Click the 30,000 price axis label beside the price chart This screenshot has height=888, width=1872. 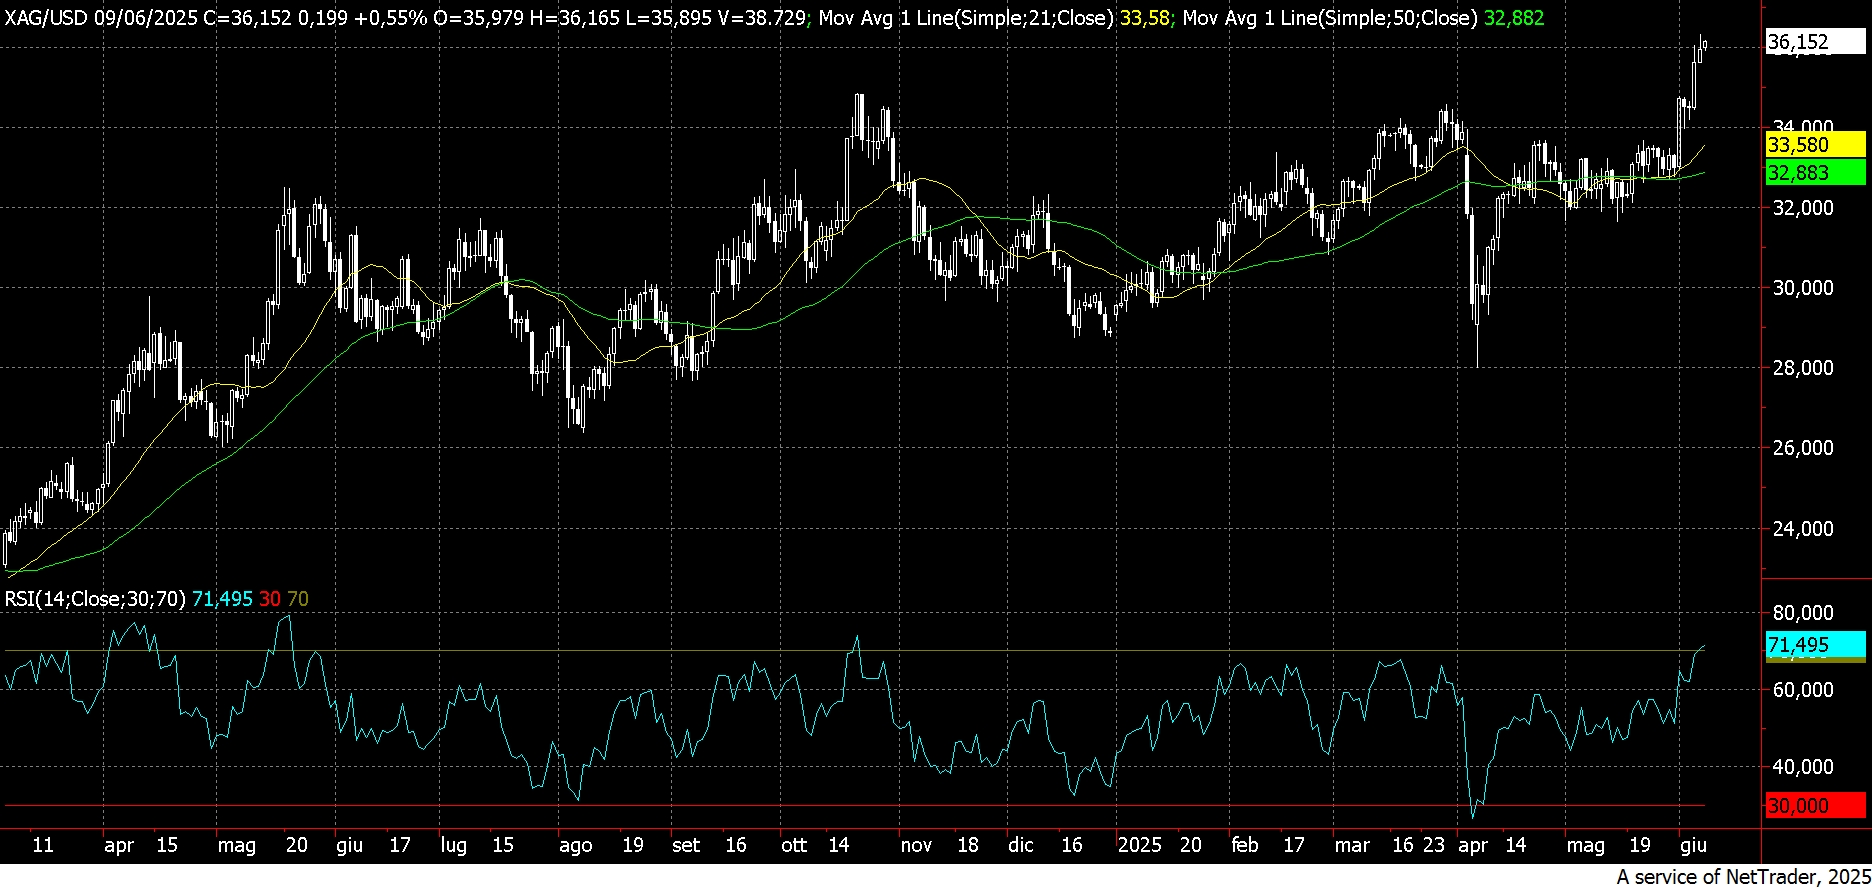1803,288
